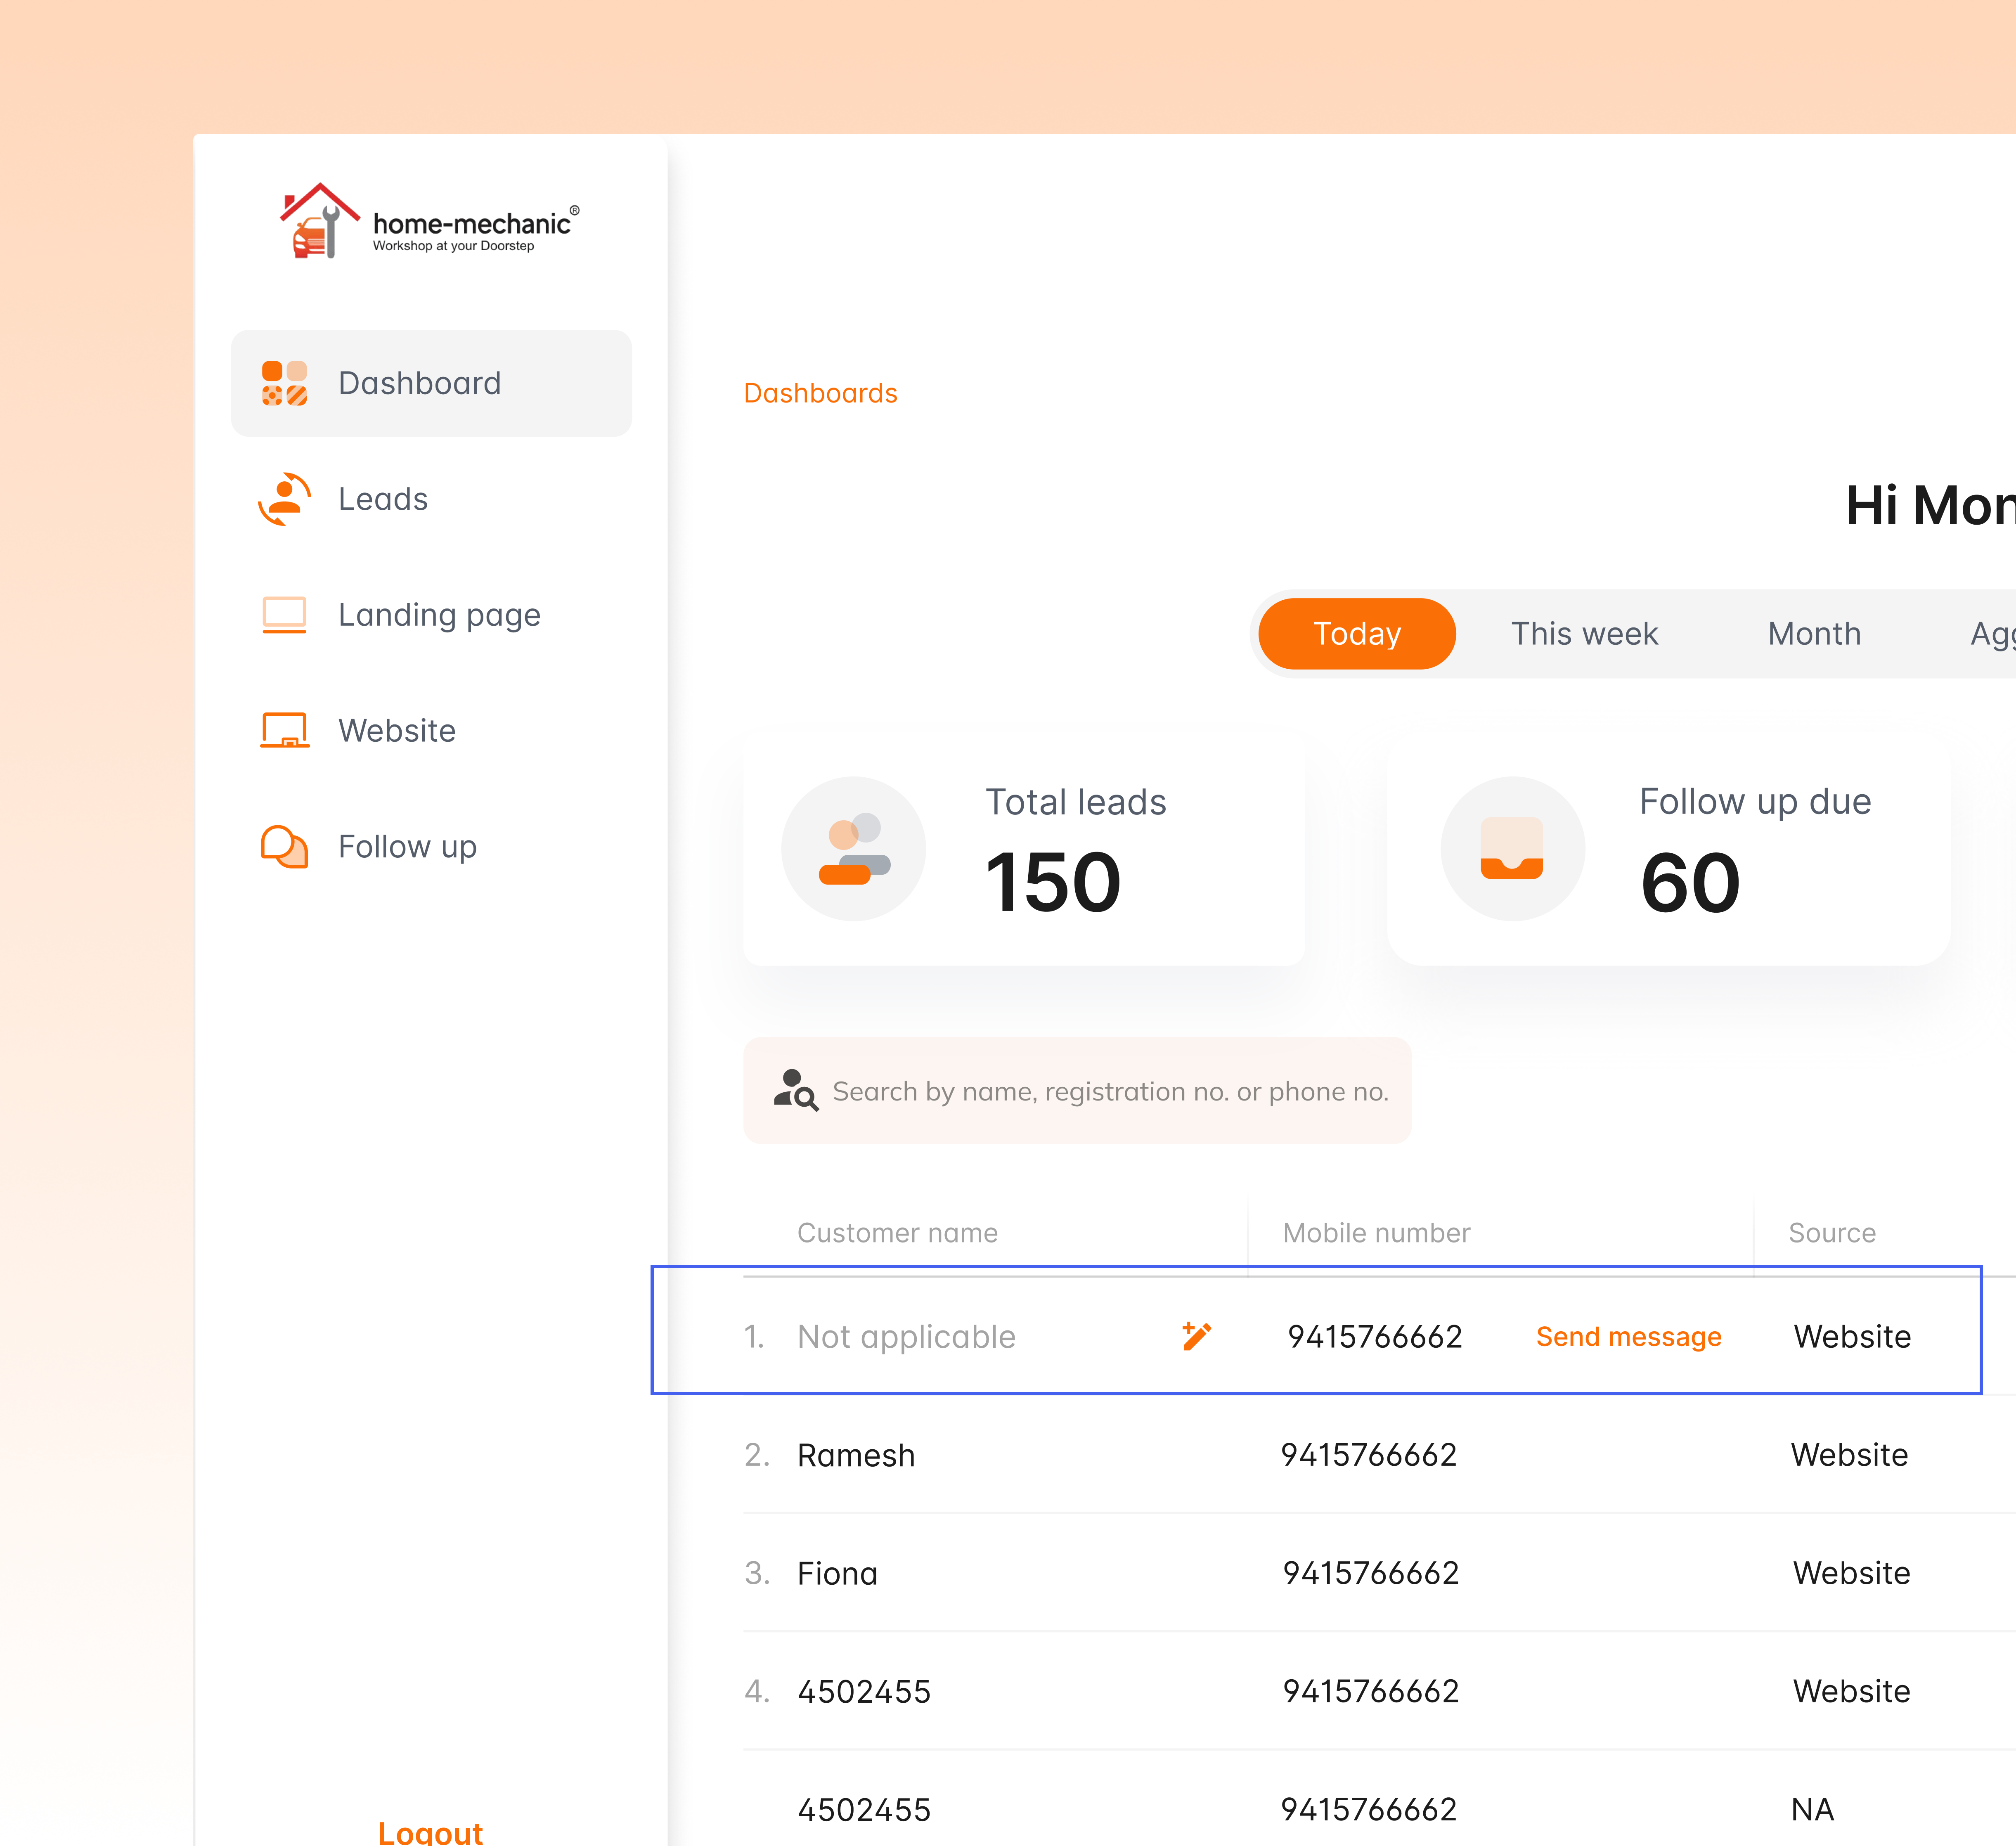Screen dimensions: 2016x1846
Task: Enable the Month time filter
Action: click(1813, 633)
